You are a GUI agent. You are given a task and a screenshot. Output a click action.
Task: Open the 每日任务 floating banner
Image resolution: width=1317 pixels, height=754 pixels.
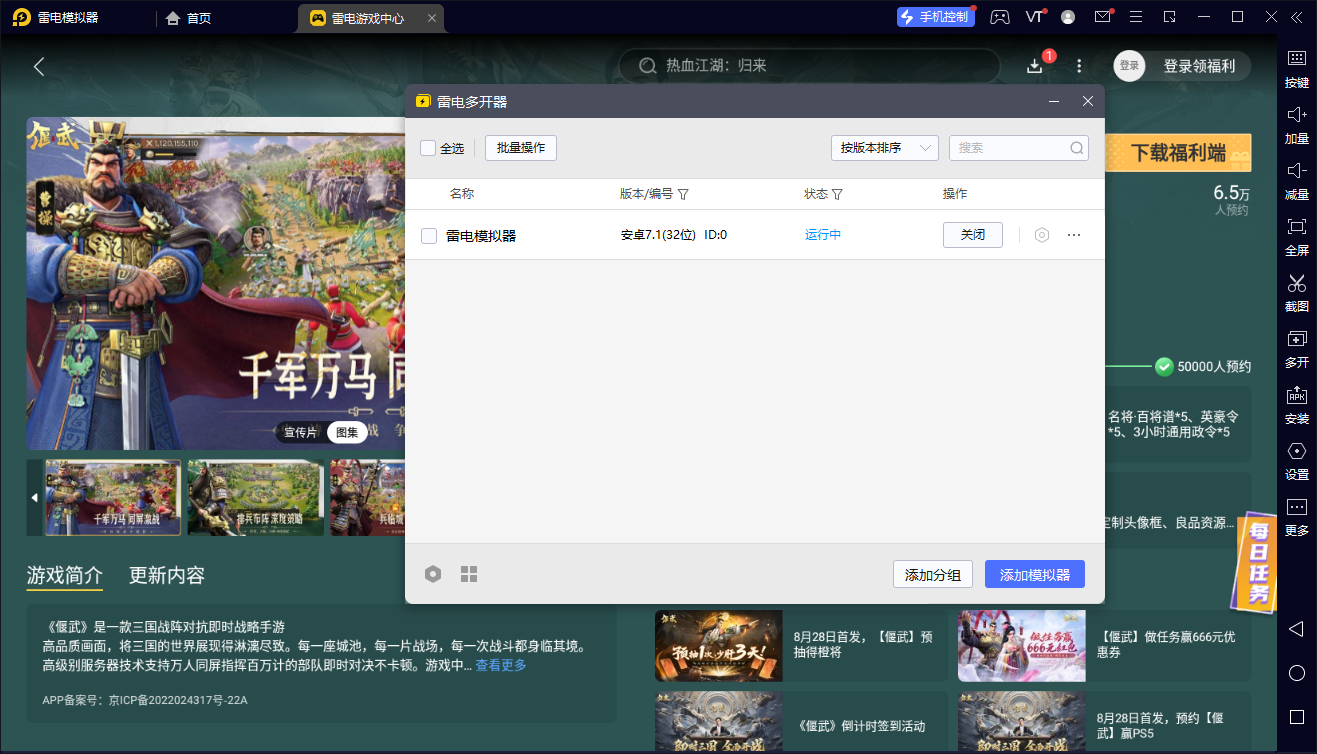pos(1258,563)
